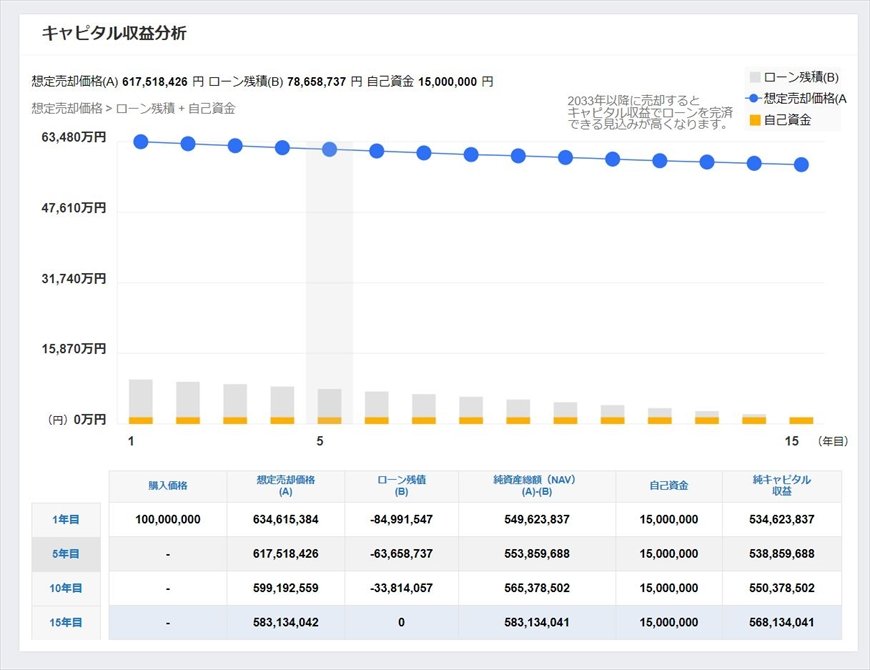
Task: Click the orange bar at year 15
Action: coord(801,420)
